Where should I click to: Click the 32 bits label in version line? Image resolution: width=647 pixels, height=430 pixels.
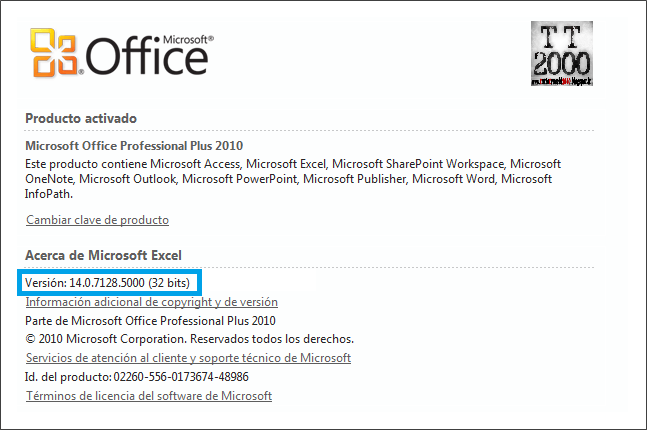tap(169, 283)
